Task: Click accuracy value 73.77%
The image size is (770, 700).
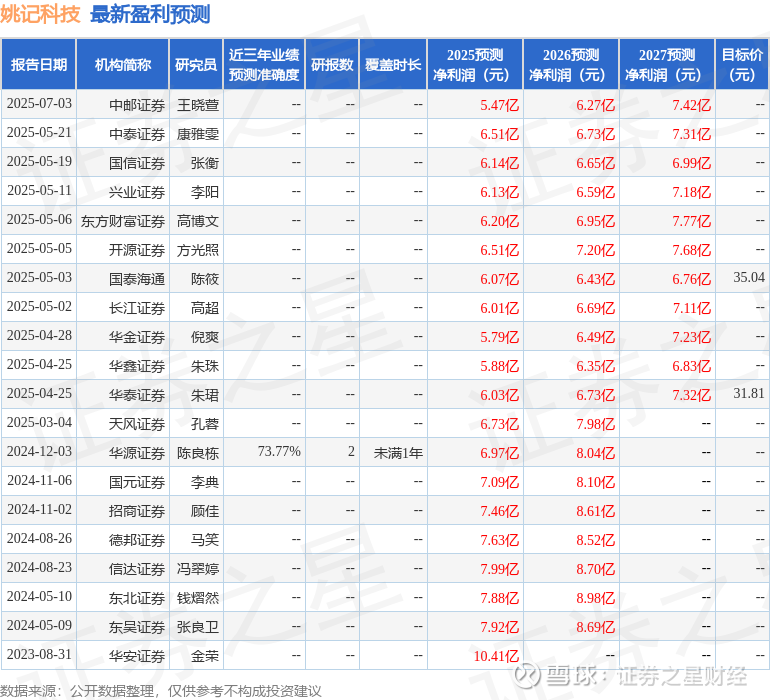Action: (279, 451)
